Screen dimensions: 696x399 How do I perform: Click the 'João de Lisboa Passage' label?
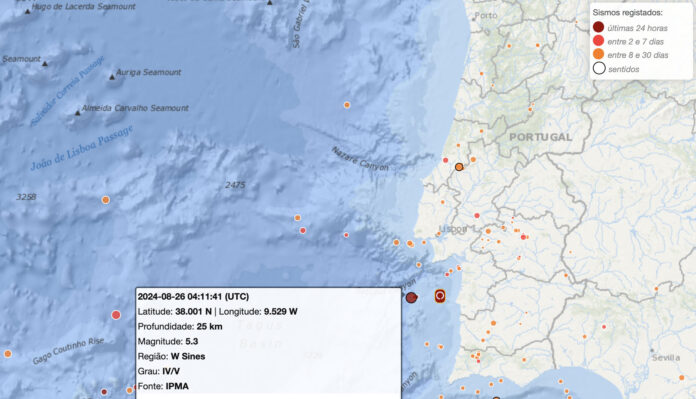pos(82,148)
